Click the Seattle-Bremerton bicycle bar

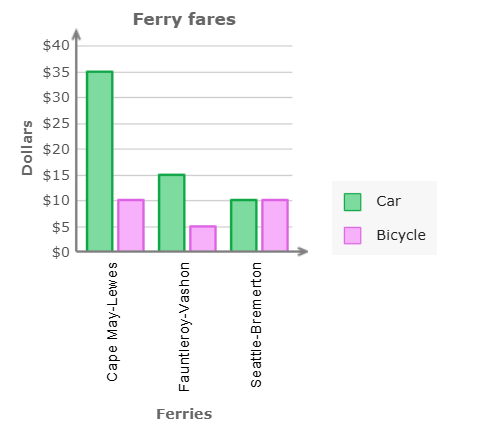click(275, 225)
